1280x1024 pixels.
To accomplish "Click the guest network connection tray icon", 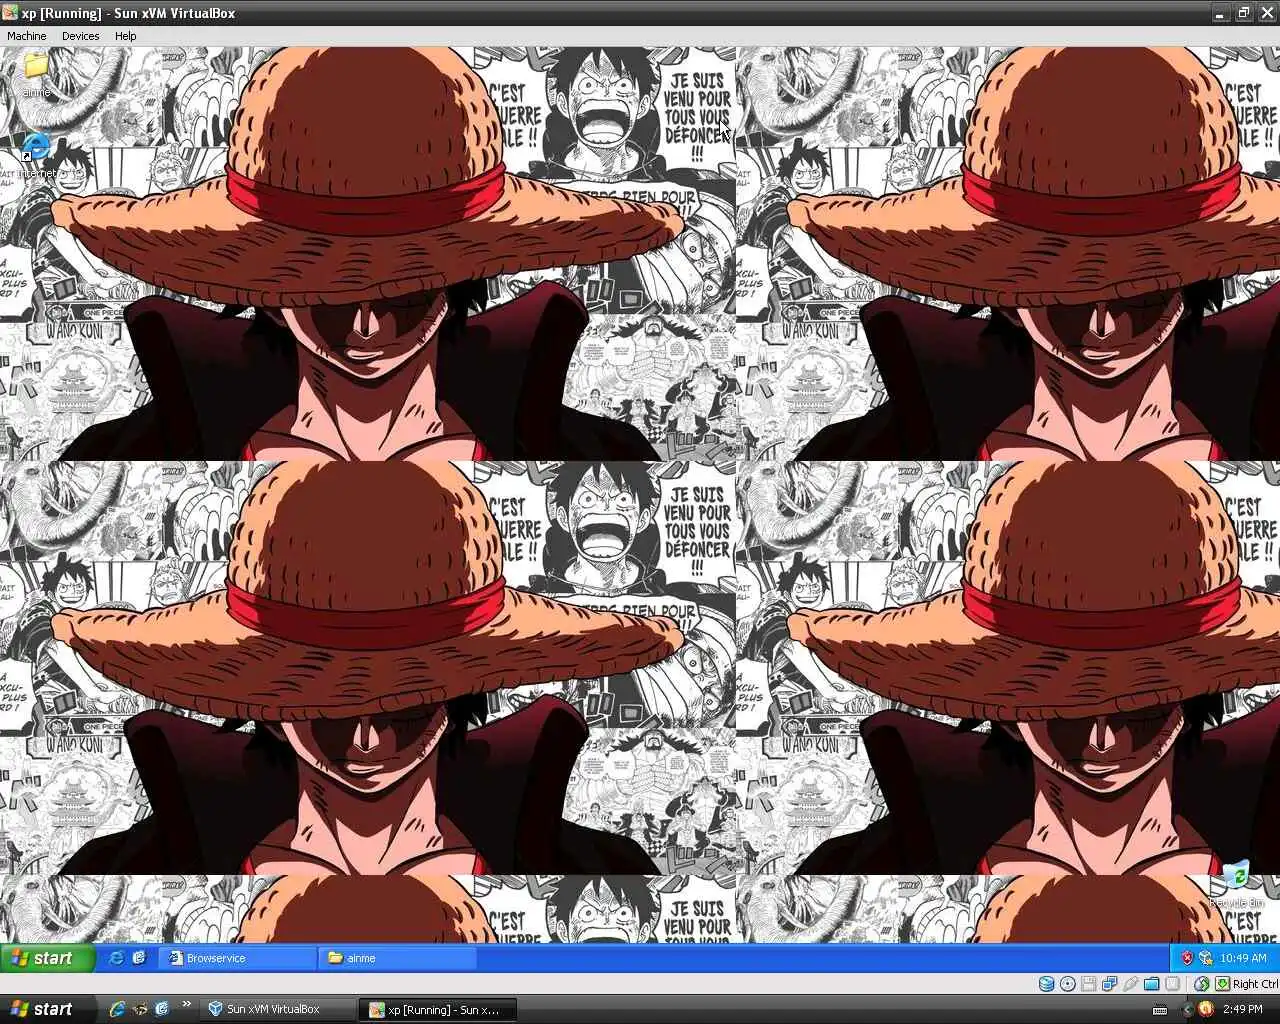I will 1206,958.
